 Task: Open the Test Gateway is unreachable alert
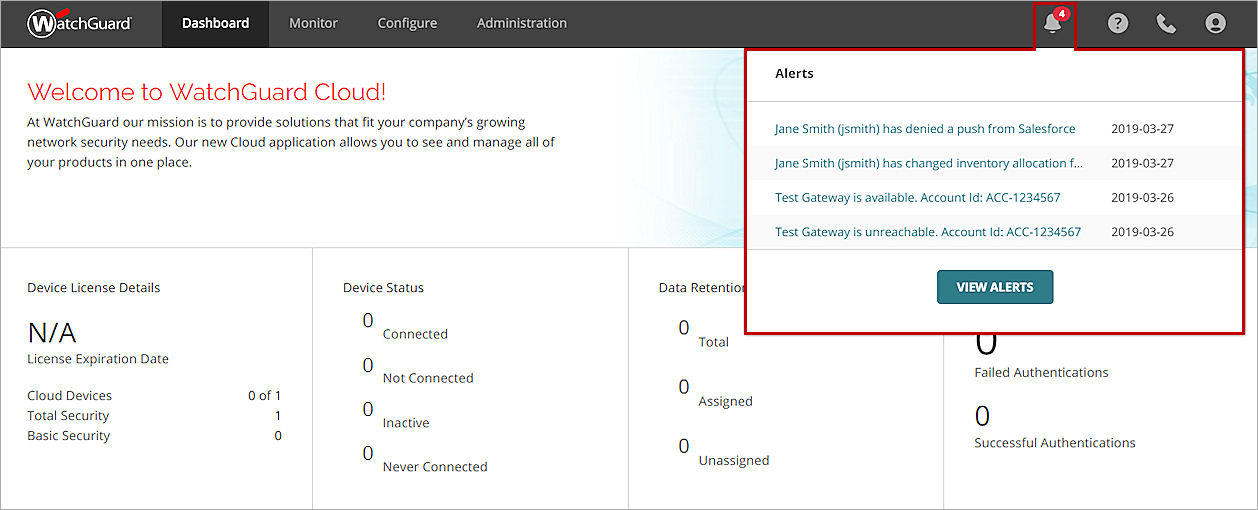927,232
